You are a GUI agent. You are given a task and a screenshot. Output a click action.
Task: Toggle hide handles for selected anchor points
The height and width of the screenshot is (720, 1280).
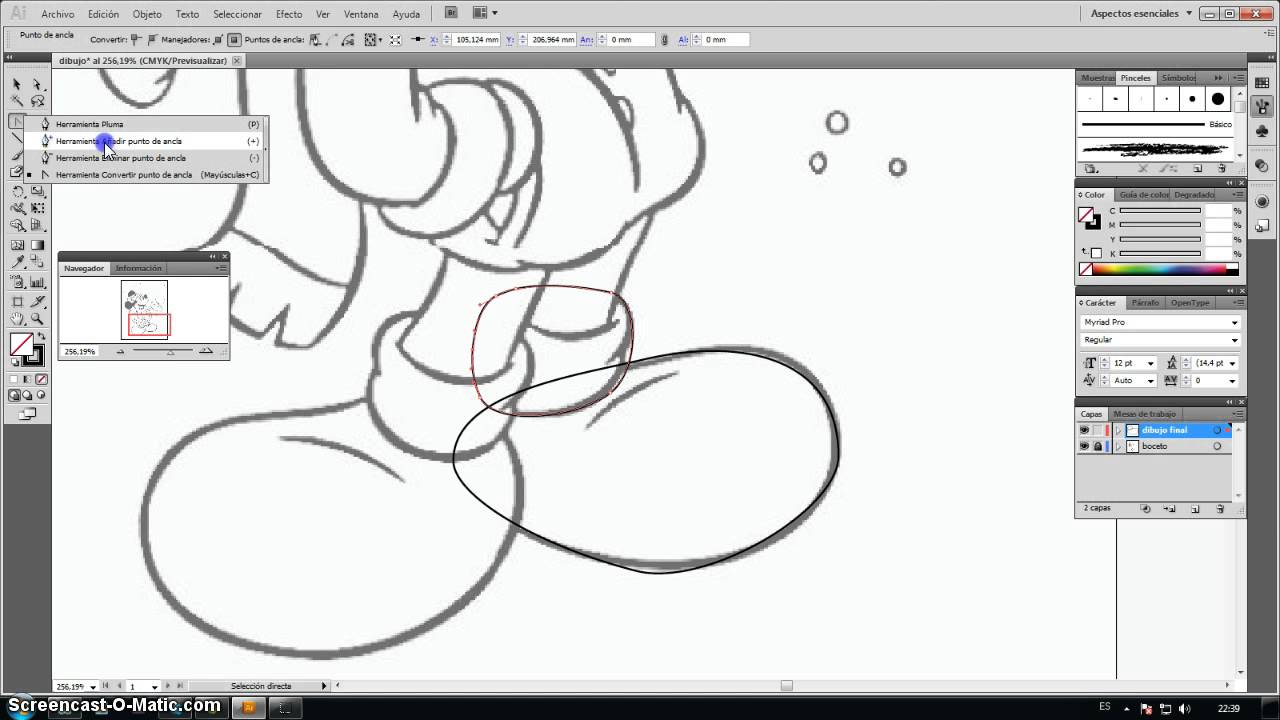(234, 40)
